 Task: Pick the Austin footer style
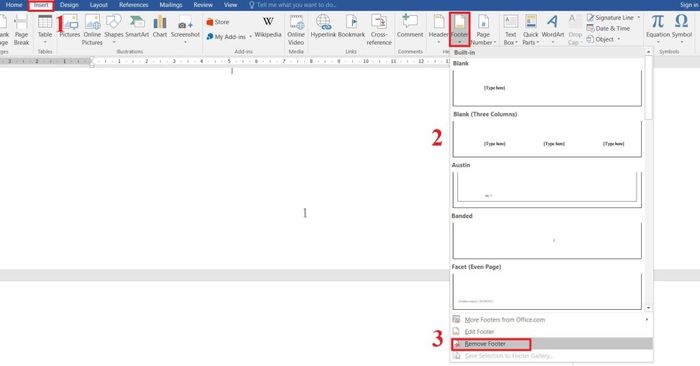coord(547,190)
